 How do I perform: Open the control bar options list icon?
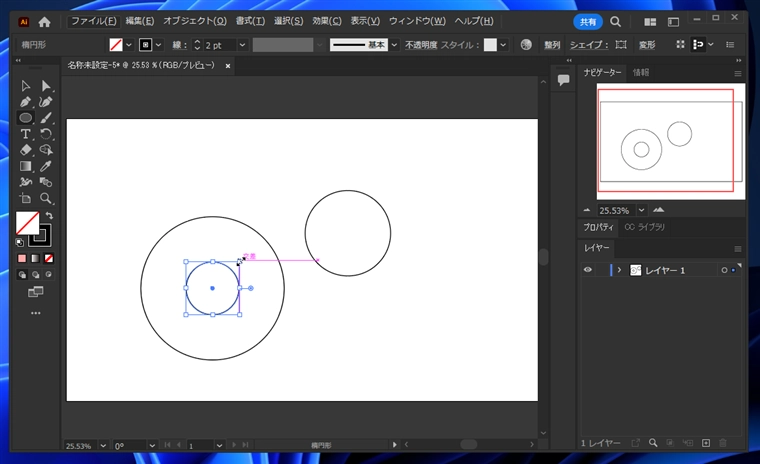click(x=730, y=45)
